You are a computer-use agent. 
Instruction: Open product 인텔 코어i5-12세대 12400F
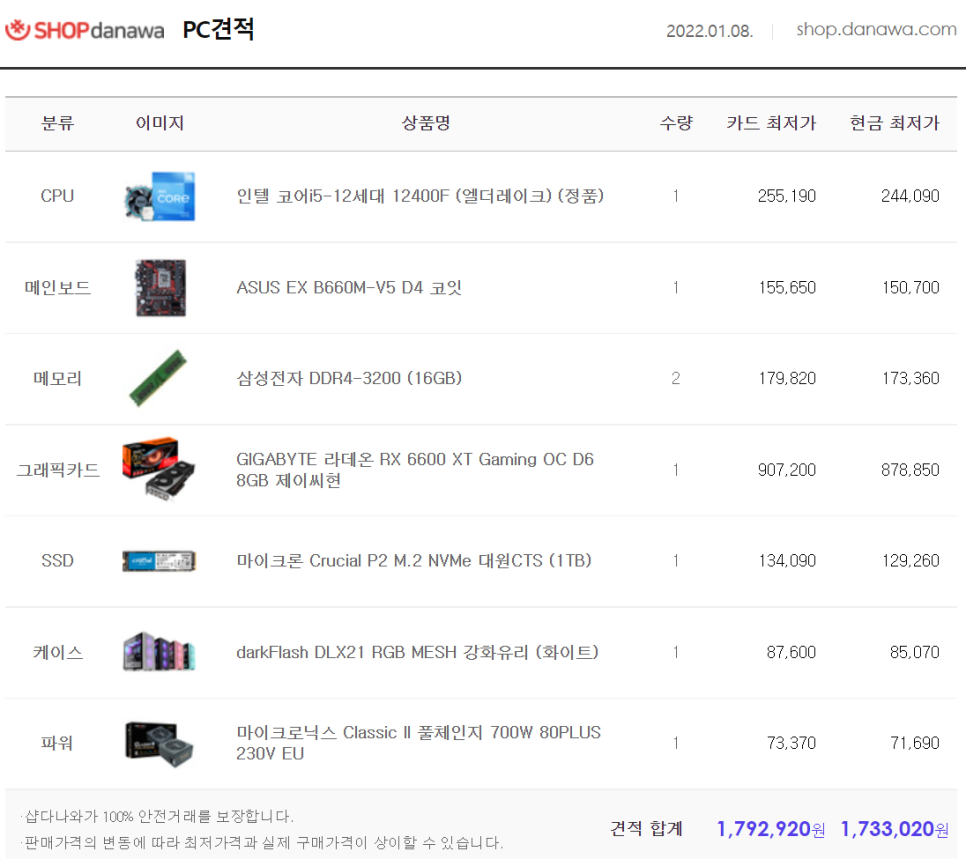[420, 196]
